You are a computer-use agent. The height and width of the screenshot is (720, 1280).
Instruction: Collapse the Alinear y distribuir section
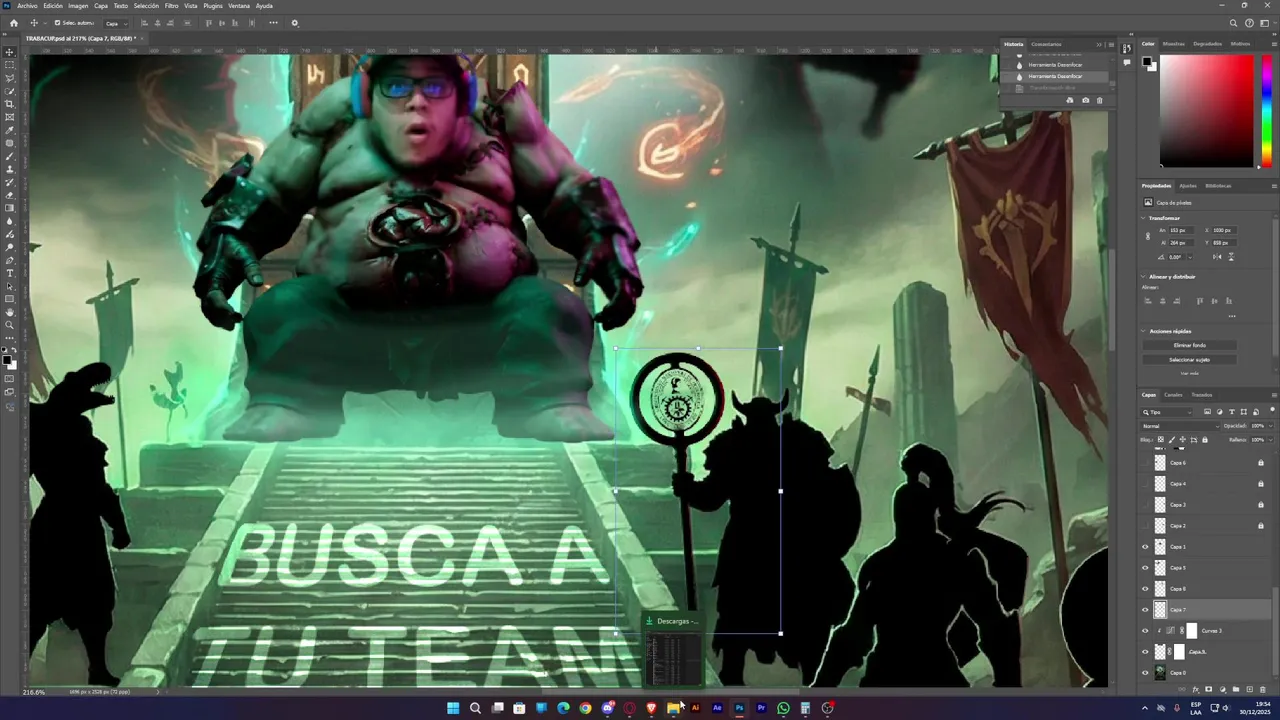pyautogui.click(x=1144, y=277)
